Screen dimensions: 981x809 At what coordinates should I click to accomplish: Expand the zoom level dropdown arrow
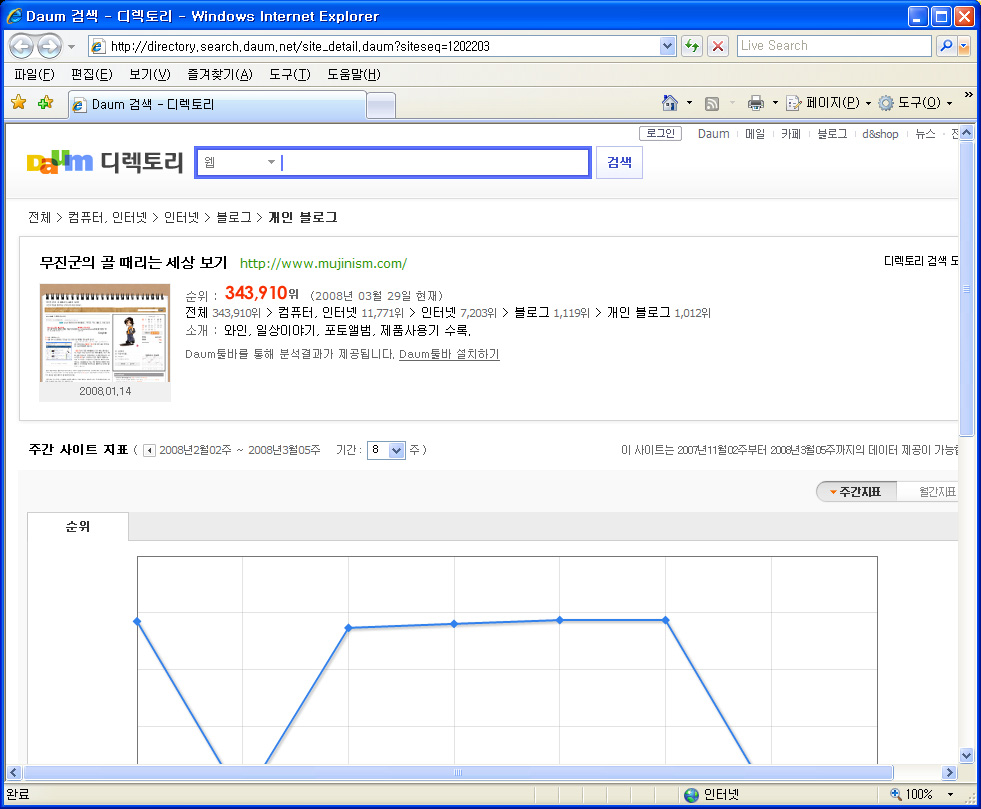pos(950,795)
